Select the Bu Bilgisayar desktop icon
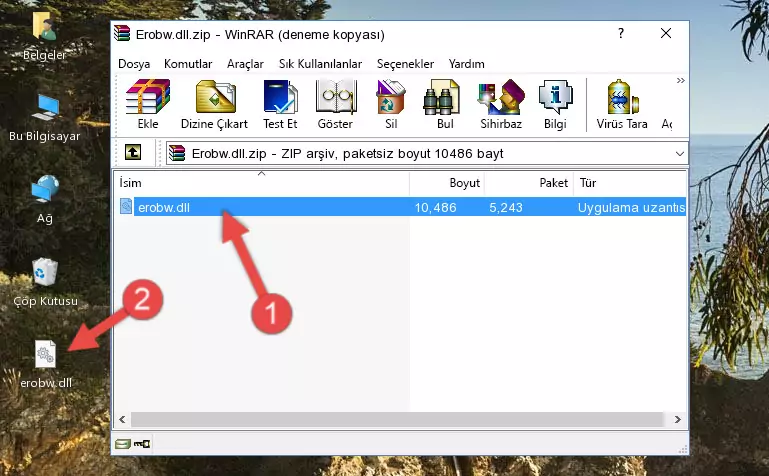This screenshot has height=476, width=769. pyautogui.click(x=45, y=118)
